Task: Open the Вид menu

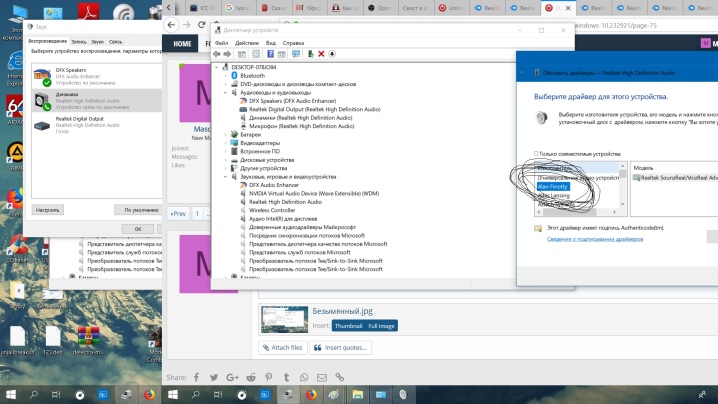Action: (x=271, y=43)
